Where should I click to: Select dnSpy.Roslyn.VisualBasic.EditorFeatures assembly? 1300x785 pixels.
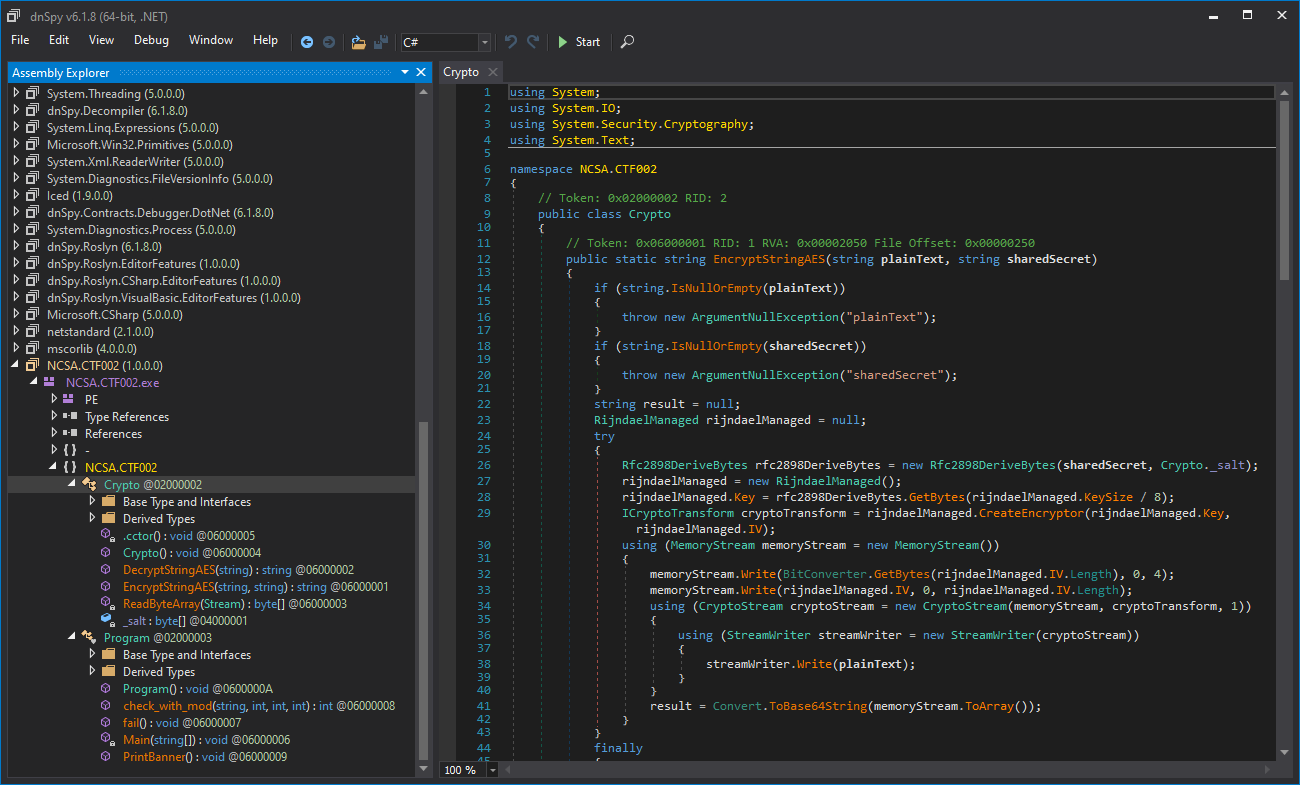pyautogui.click(x=173, y=297)
